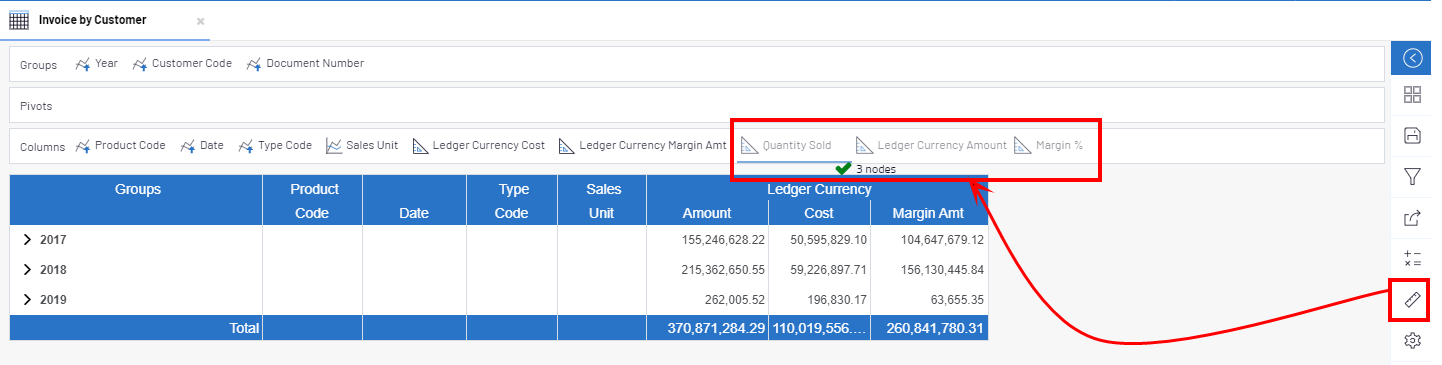The image size is (1442, 365).
Task: Click the Date table header
Action: coord(414,200)
